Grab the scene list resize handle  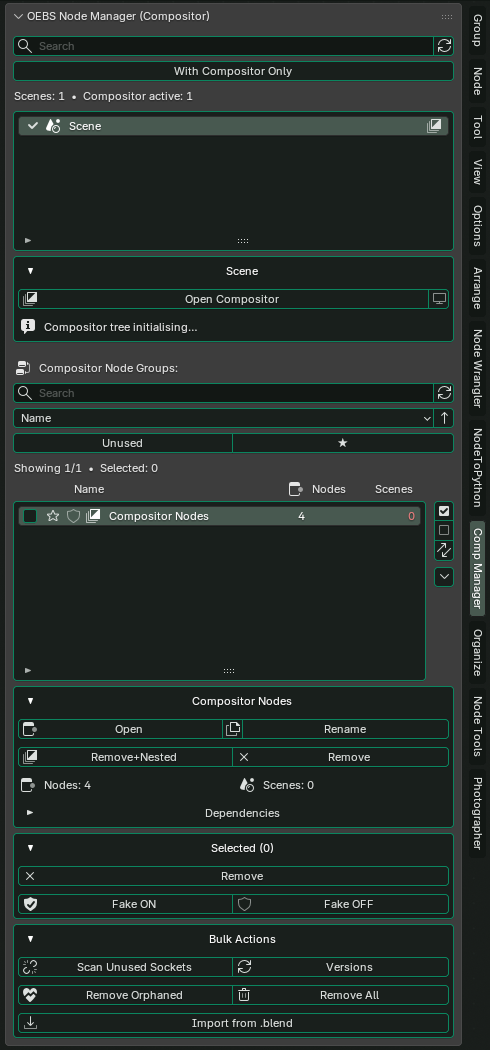click(x=243, y=240)
